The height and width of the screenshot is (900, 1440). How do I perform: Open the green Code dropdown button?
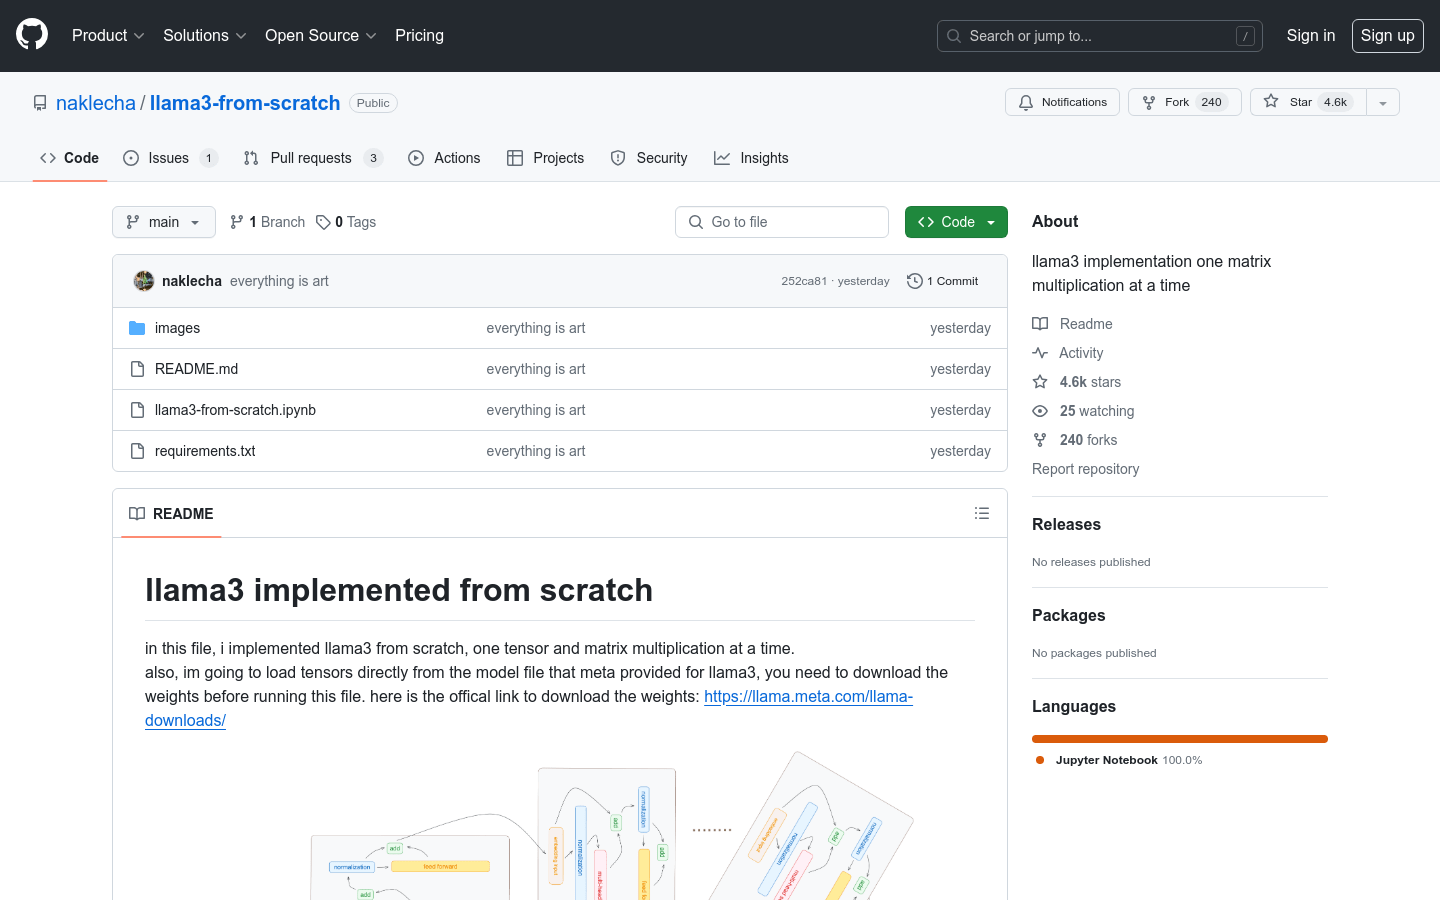coord(956,222)
